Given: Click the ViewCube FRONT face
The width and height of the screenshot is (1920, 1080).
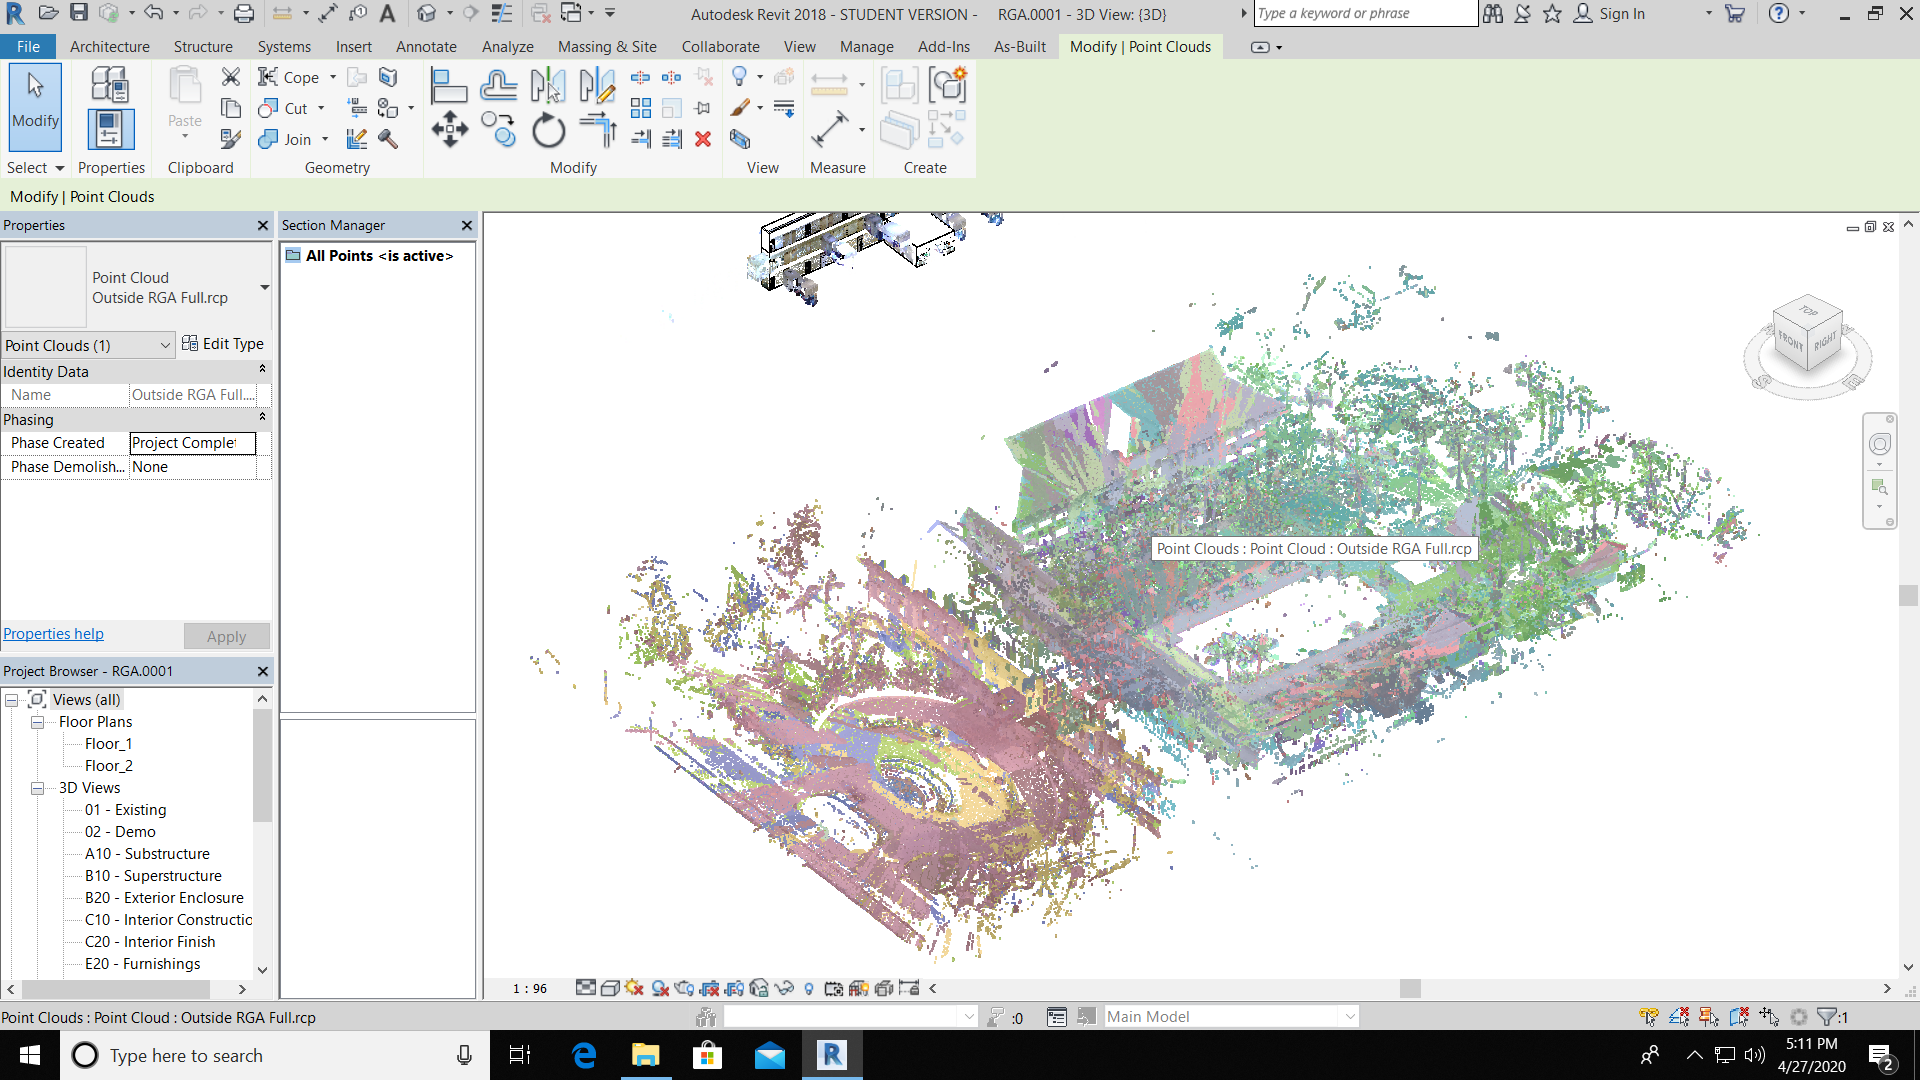Looking at the screenshot, I should pyautogui.click(x=1791, y=343).
